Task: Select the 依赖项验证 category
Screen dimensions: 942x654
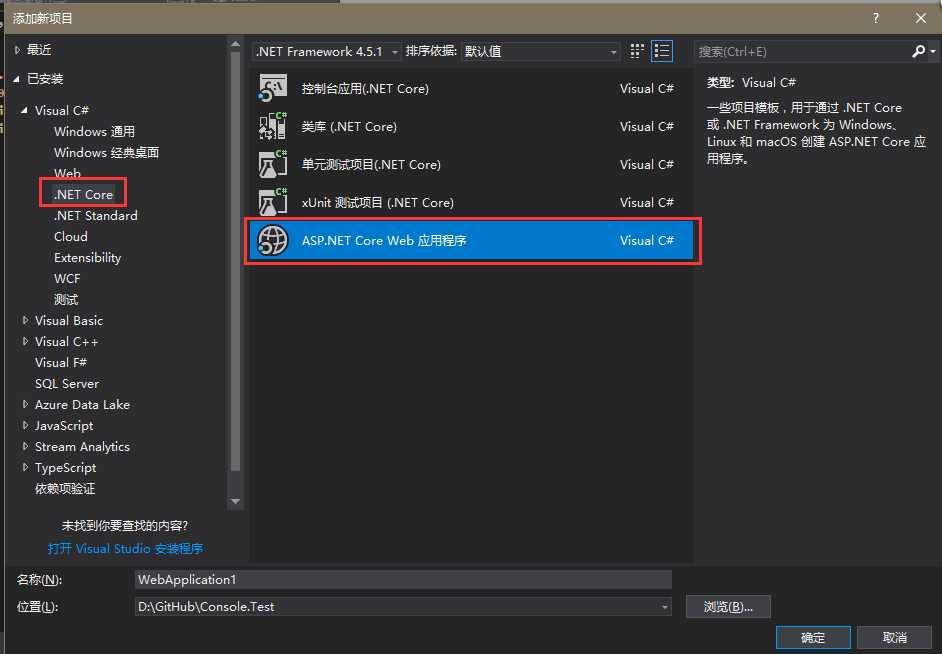Action: click(65, 489)
